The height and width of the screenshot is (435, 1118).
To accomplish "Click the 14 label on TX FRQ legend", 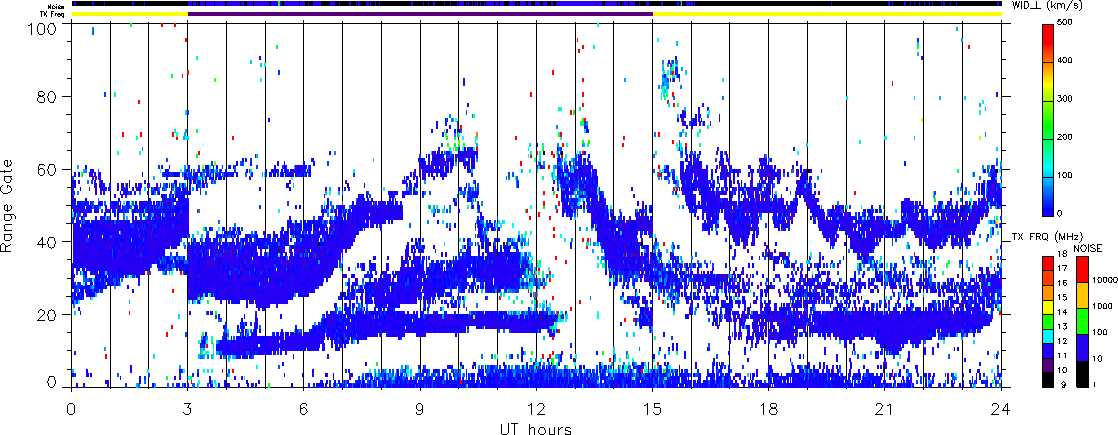I will tap(1061, 312).
